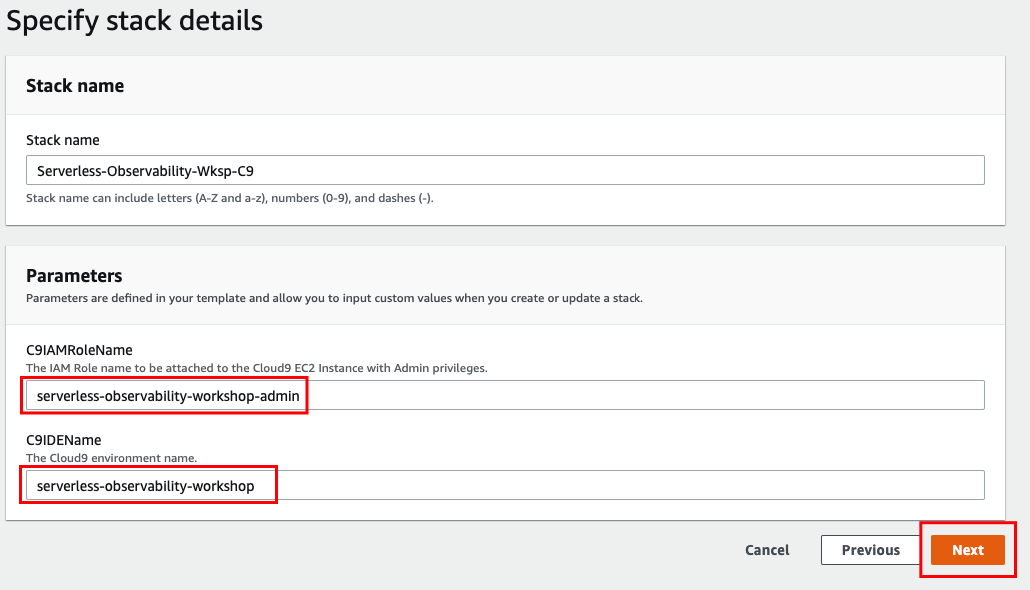This screenshot has height=590, width=1030.
Task: Click the bold Stack name section heading
Action: (75, 86)
